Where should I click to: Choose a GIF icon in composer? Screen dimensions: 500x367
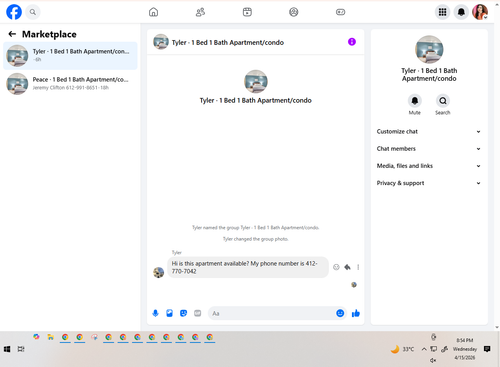(197, 313)
